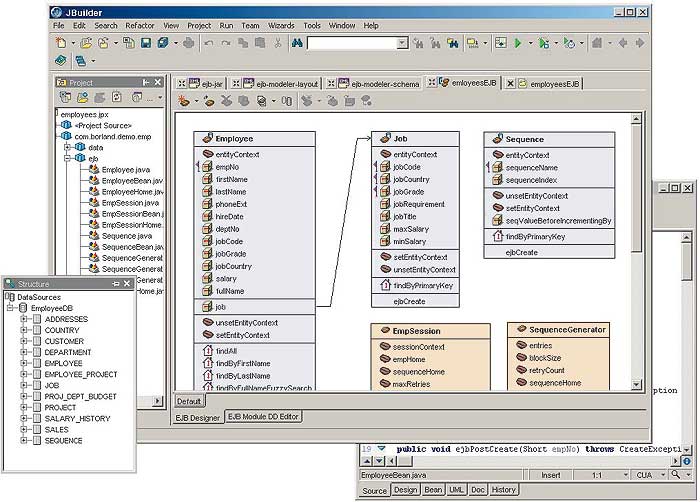The image size is (700, 502).
Task: Click the Save All toolbar icon
Action: (x=163, y=43)
